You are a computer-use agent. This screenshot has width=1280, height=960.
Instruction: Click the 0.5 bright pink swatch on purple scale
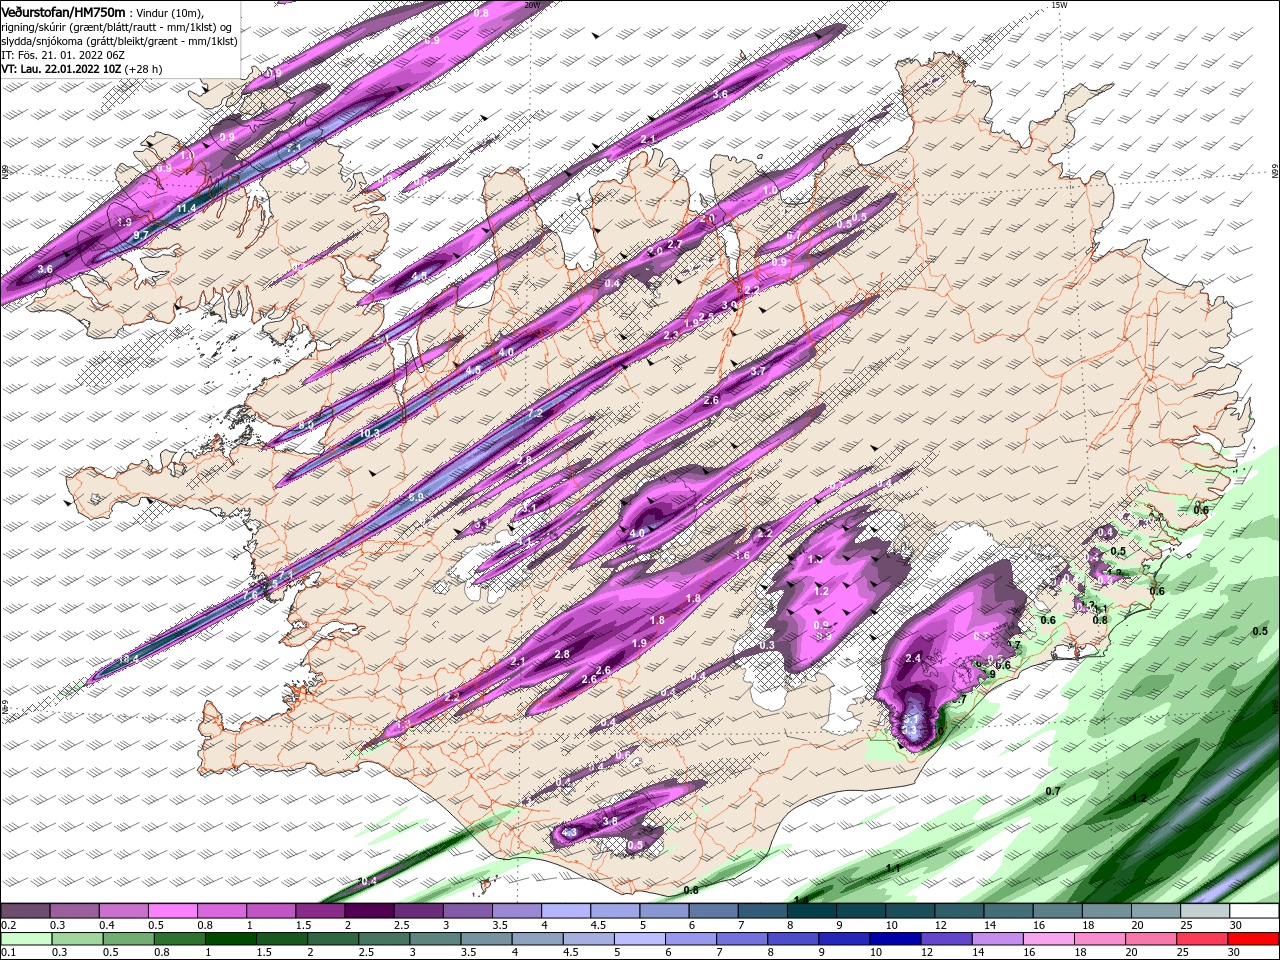tap(173, 911)
